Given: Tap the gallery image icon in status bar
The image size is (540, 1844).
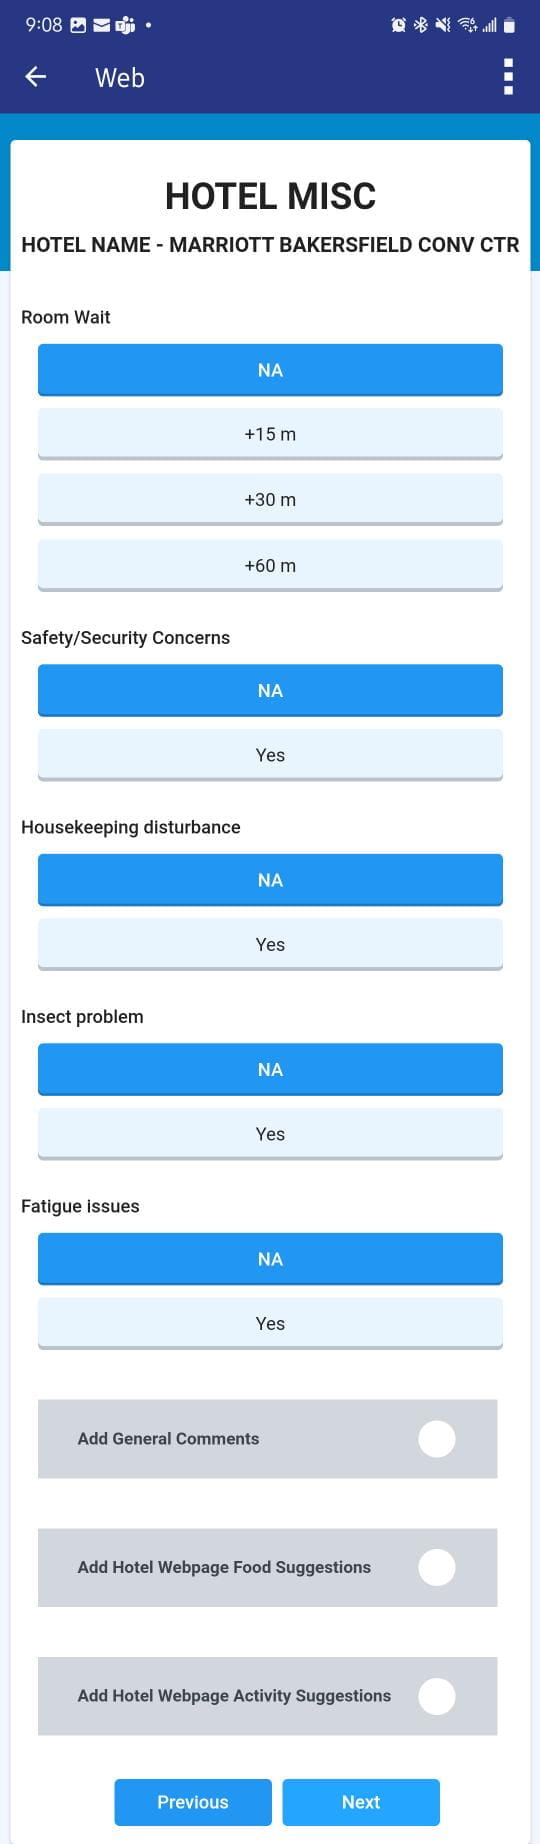Looking at the screenshot, I should tap(78, 25).
